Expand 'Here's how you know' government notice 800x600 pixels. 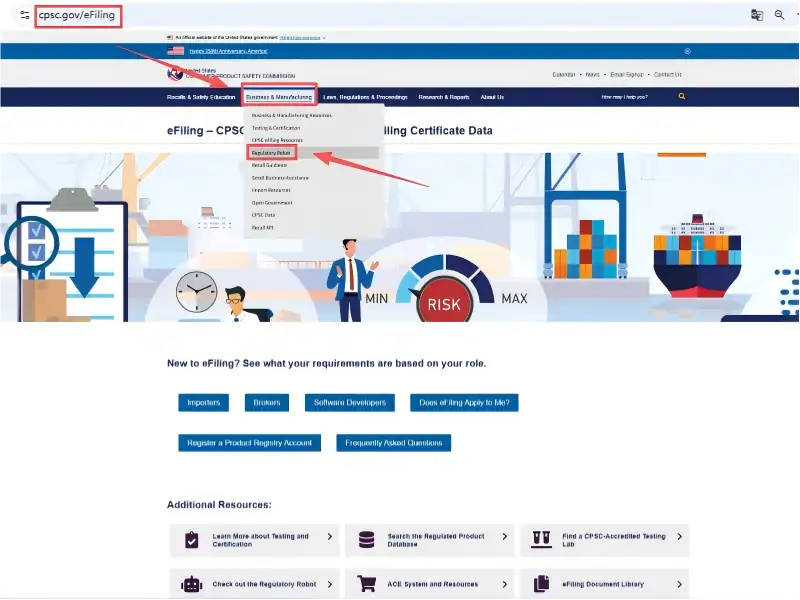pyautogui.click(x=302, y=38)
